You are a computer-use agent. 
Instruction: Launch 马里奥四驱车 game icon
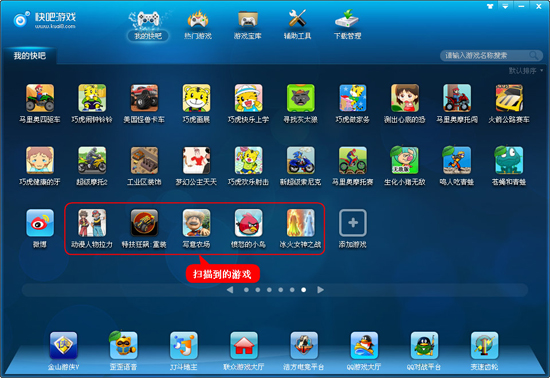tap(40, 98)
